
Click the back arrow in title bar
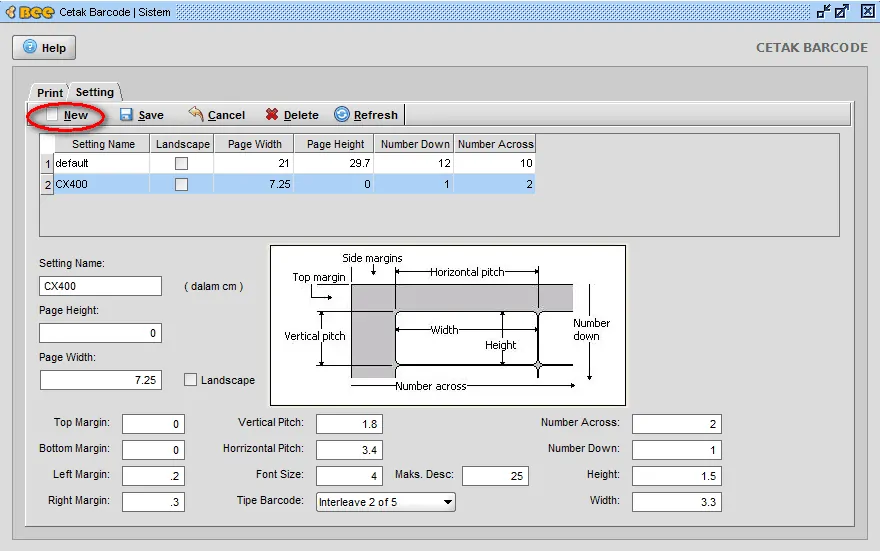point(9,12)
